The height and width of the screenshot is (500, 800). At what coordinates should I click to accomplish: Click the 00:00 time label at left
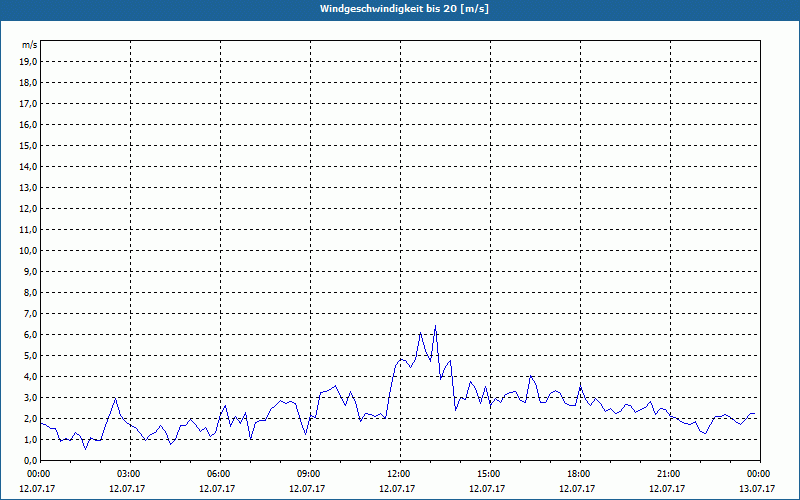coord(38,474)
